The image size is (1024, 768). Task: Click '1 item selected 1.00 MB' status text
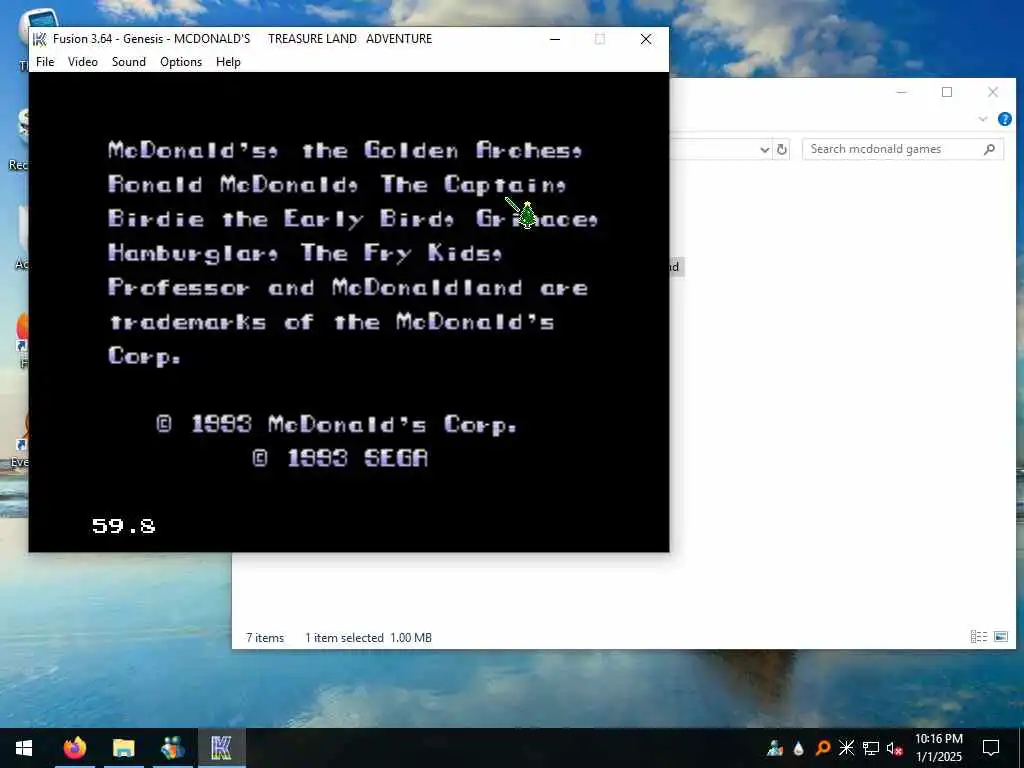click(x=368, y=638)
